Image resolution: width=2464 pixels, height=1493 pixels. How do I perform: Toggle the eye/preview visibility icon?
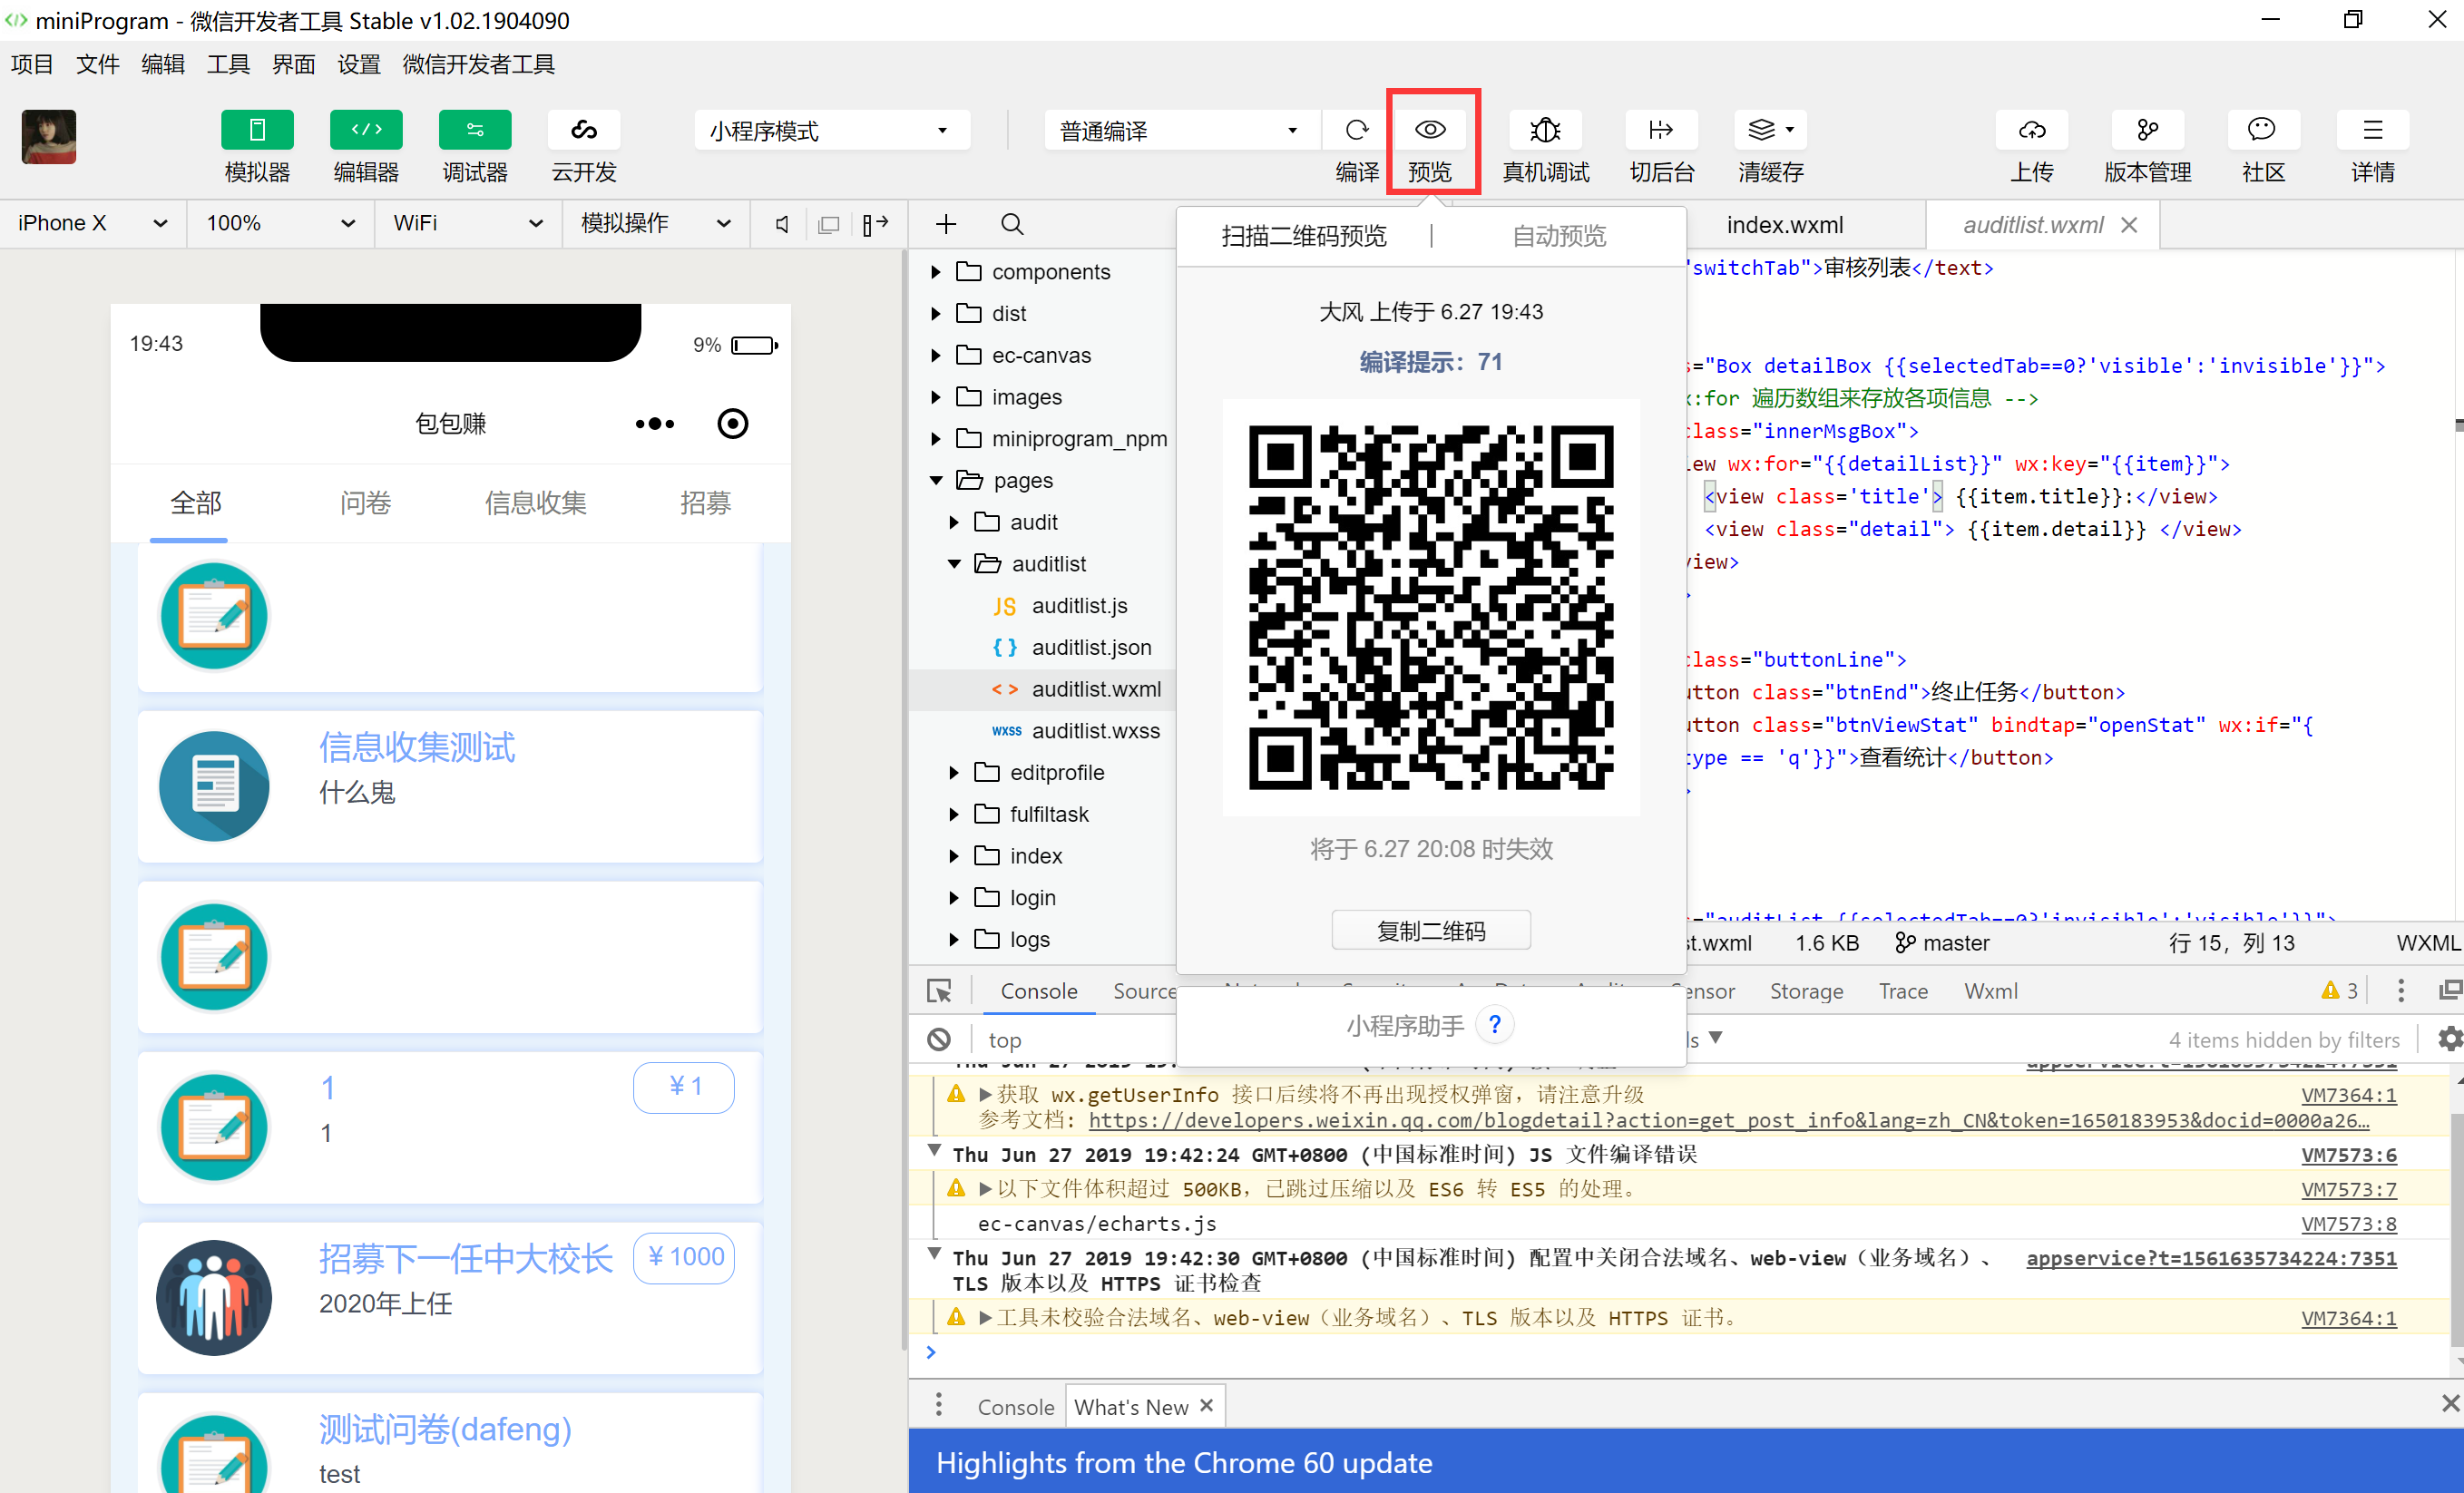1432,134
